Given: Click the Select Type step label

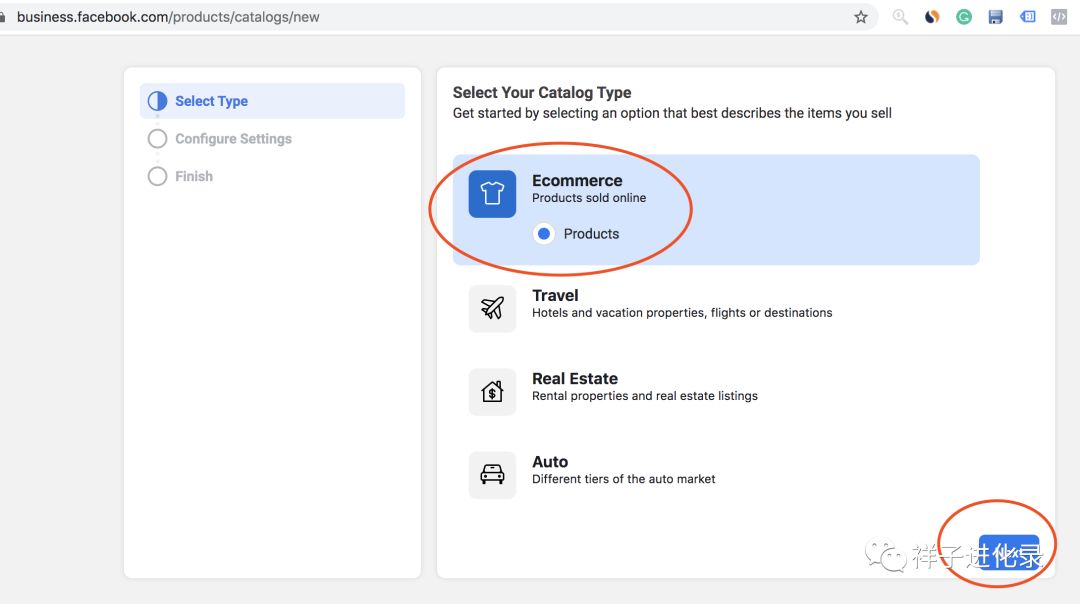Looking at the screenshot, I should [211, 100].
